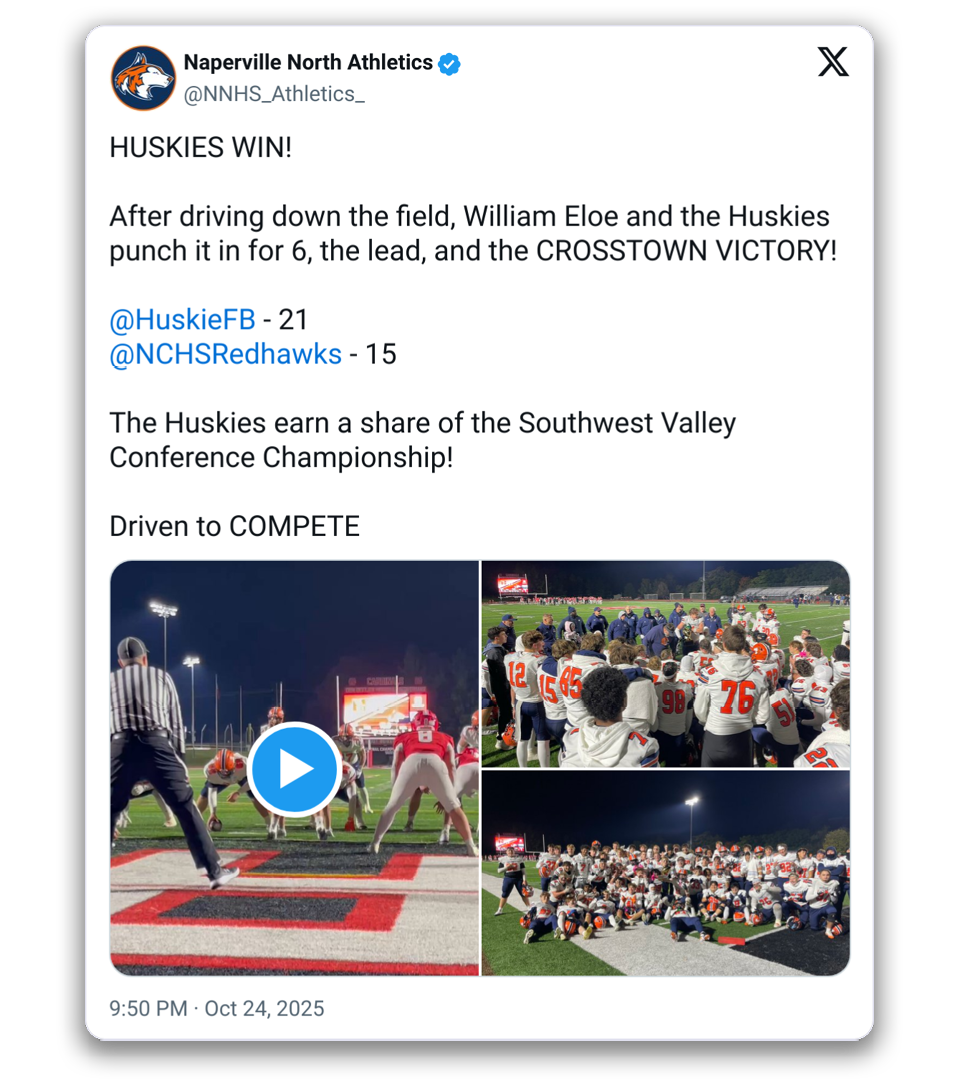Viewport: 959px width, 1084px height.
Task: Open the team group pose photo
Action: pyautogui.click(x=665, y=873)
